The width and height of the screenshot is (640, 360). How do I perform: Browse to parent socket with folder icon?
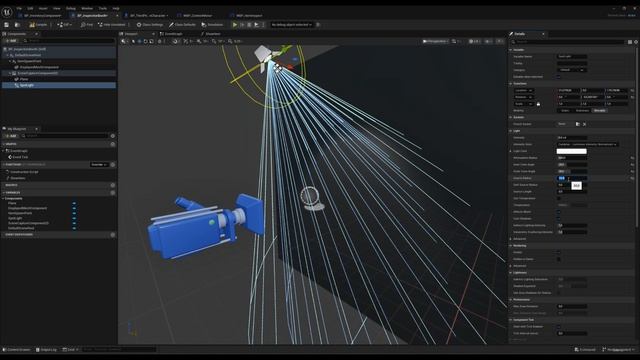(x=578, y=124)
